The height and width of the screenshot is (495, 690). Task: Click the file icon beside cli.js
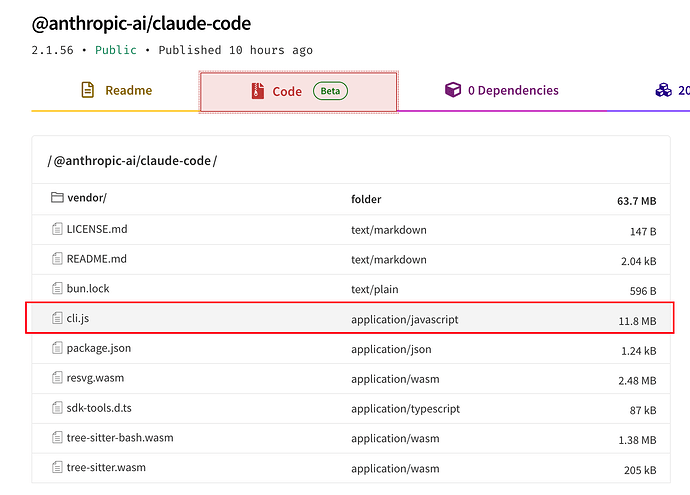click(57, 318)
